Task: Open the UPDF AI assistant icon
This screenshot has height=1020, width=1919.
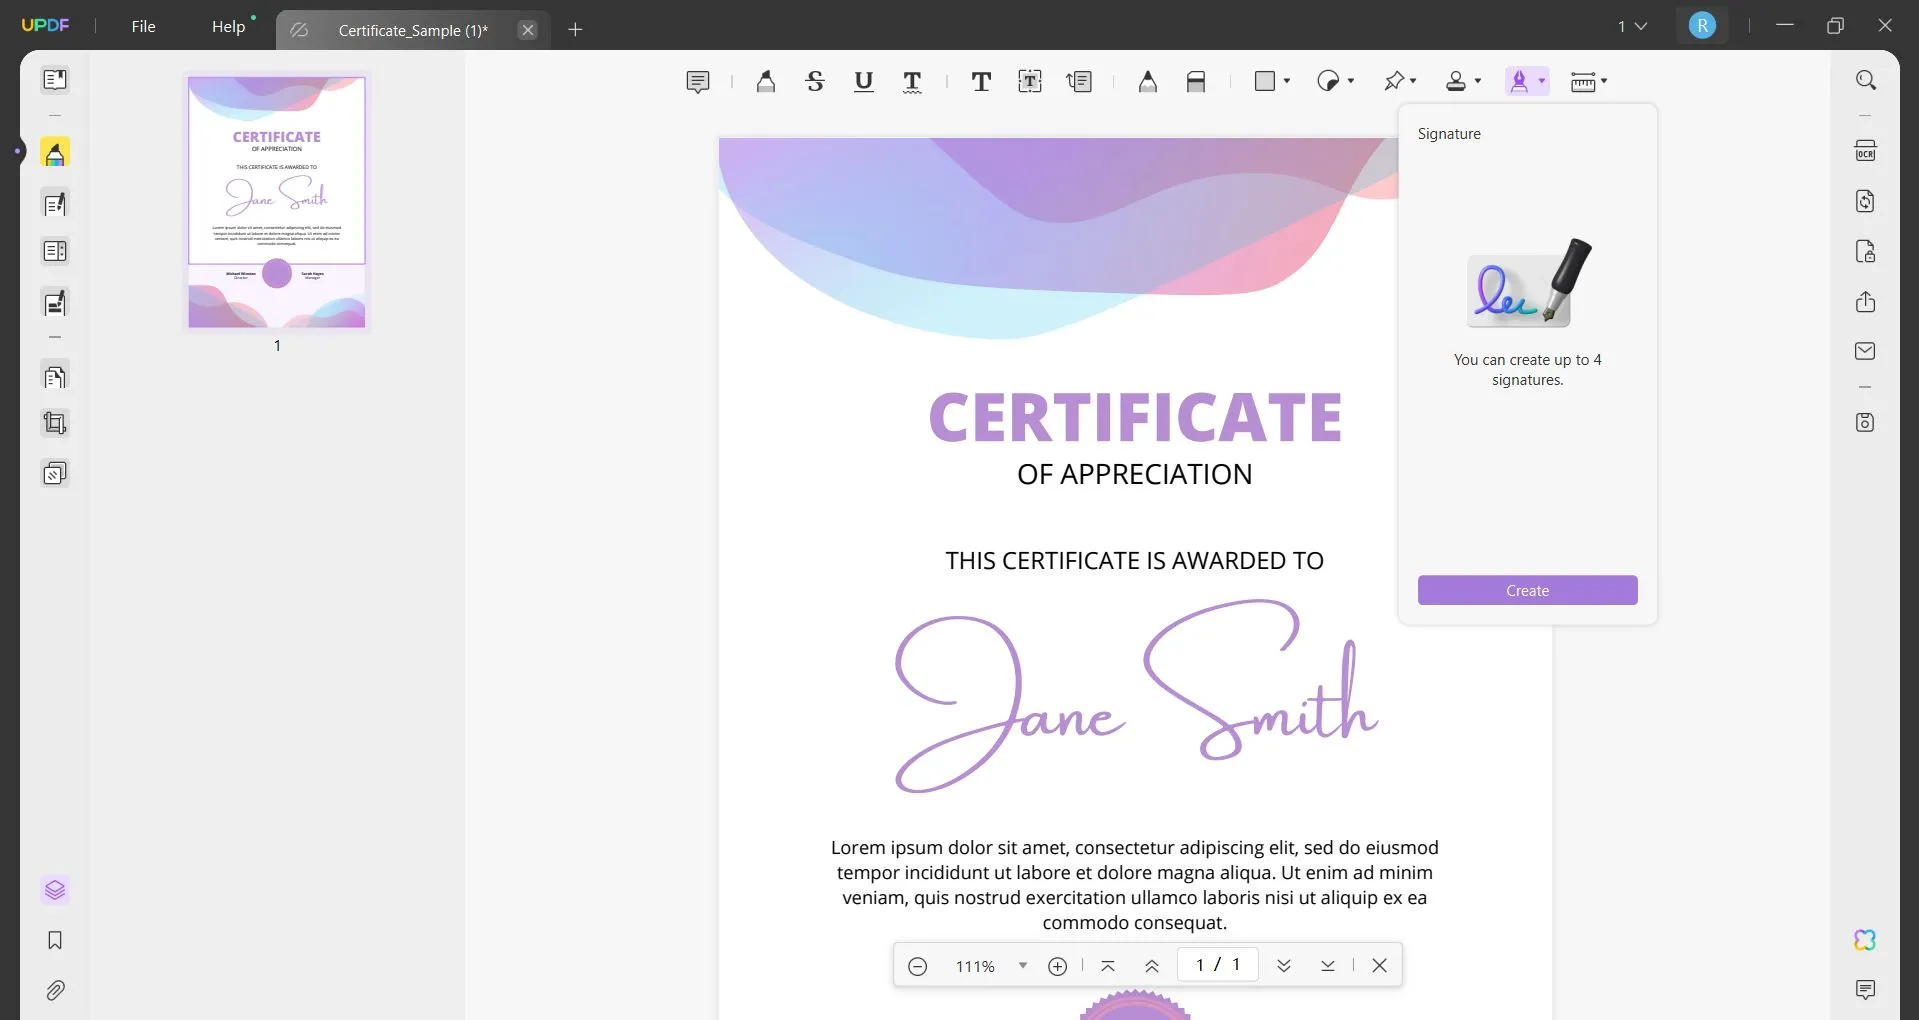Action: 1865,940
